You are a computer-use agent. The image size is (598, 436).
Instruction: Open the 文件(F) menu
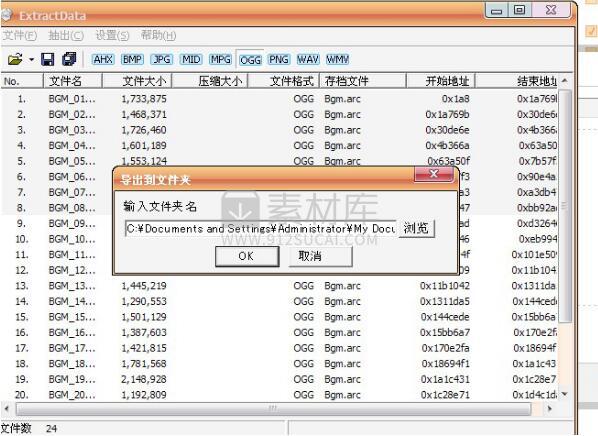click(19, 35)
